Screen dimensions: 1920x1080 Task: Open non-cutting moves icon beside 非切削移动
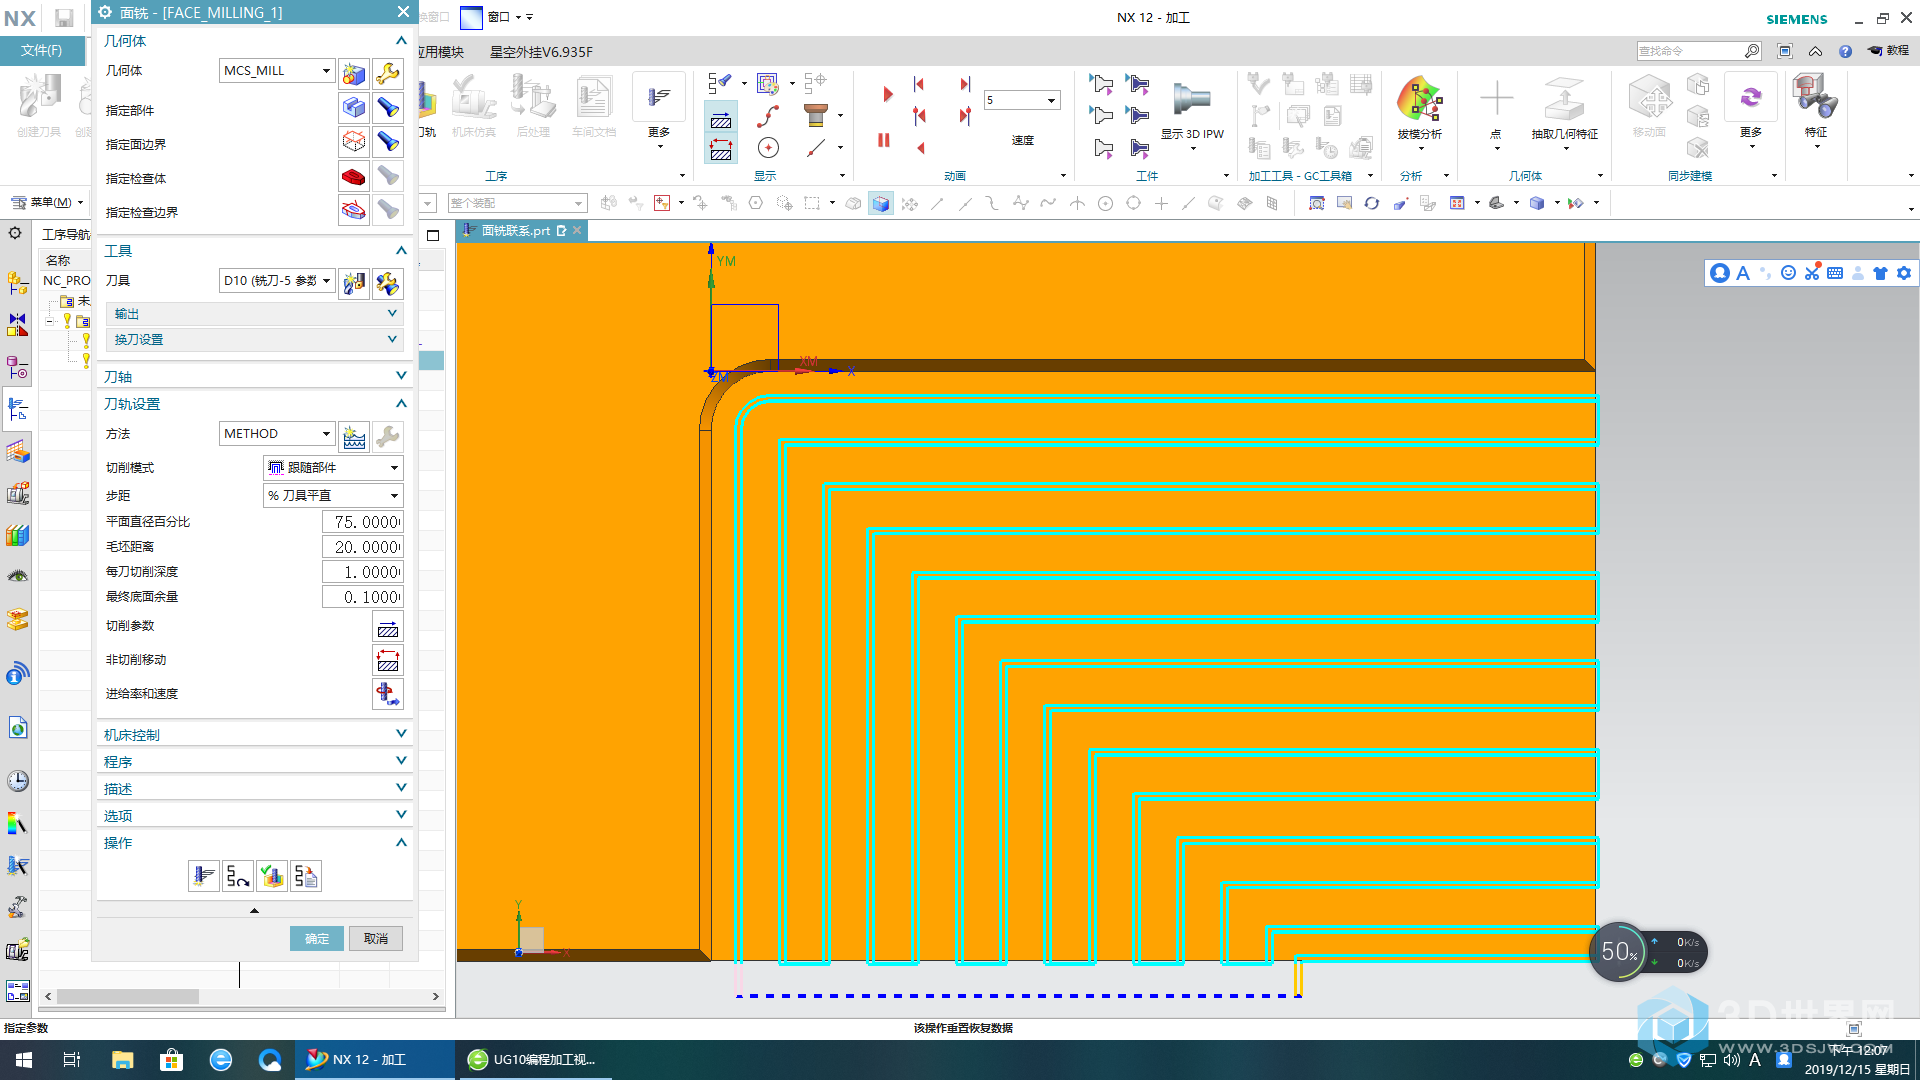coord(388,661)
